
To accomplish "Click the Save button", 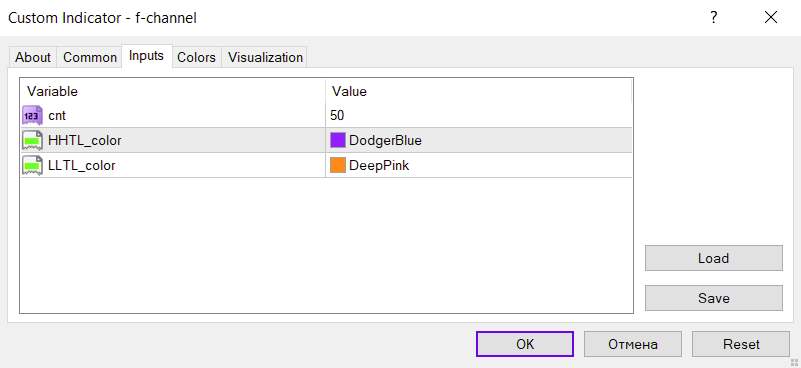I will [x=714, y=298].
